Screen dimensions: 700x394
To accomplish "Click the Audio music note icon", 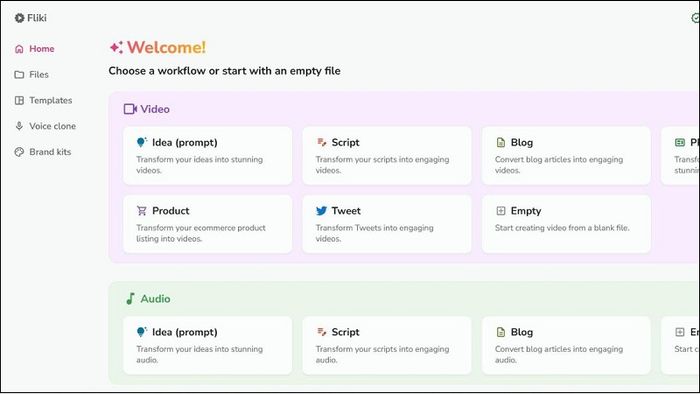I will [x=130, y=299].
